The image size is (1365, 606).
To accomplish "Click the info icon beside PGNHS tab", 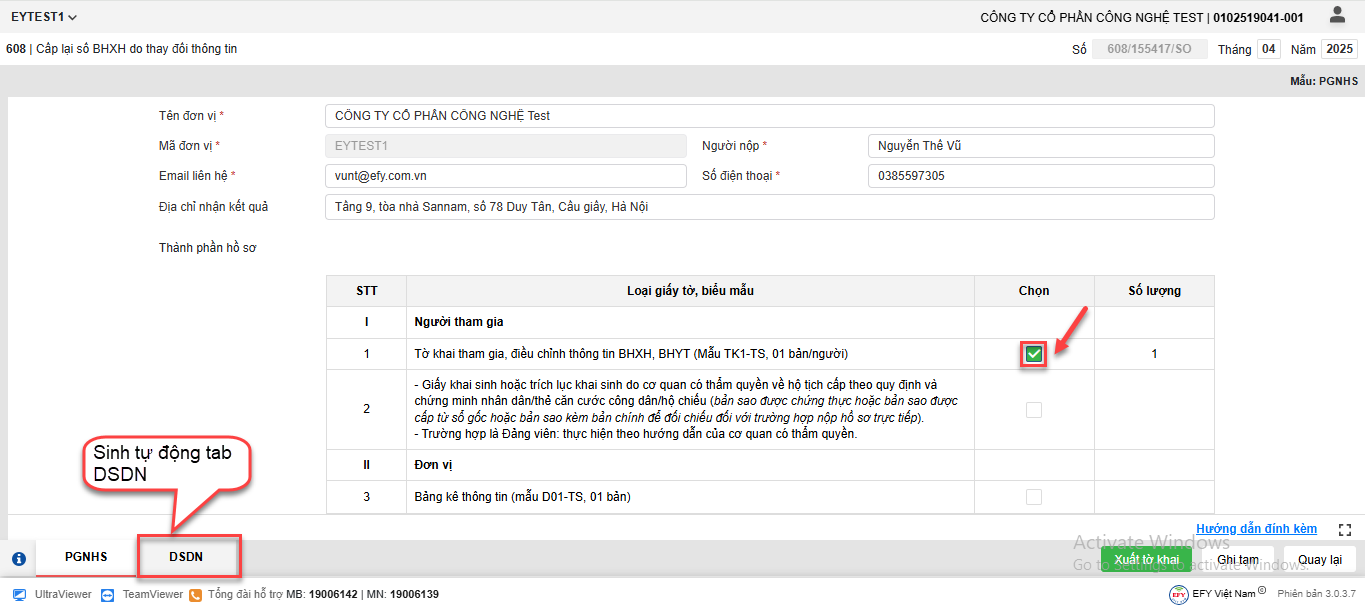I will tap(18, 559).
